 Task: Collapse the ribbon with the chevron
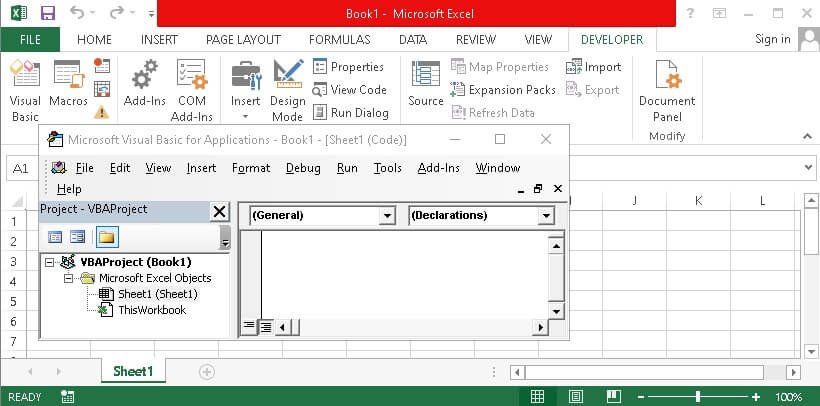(807, 136)
